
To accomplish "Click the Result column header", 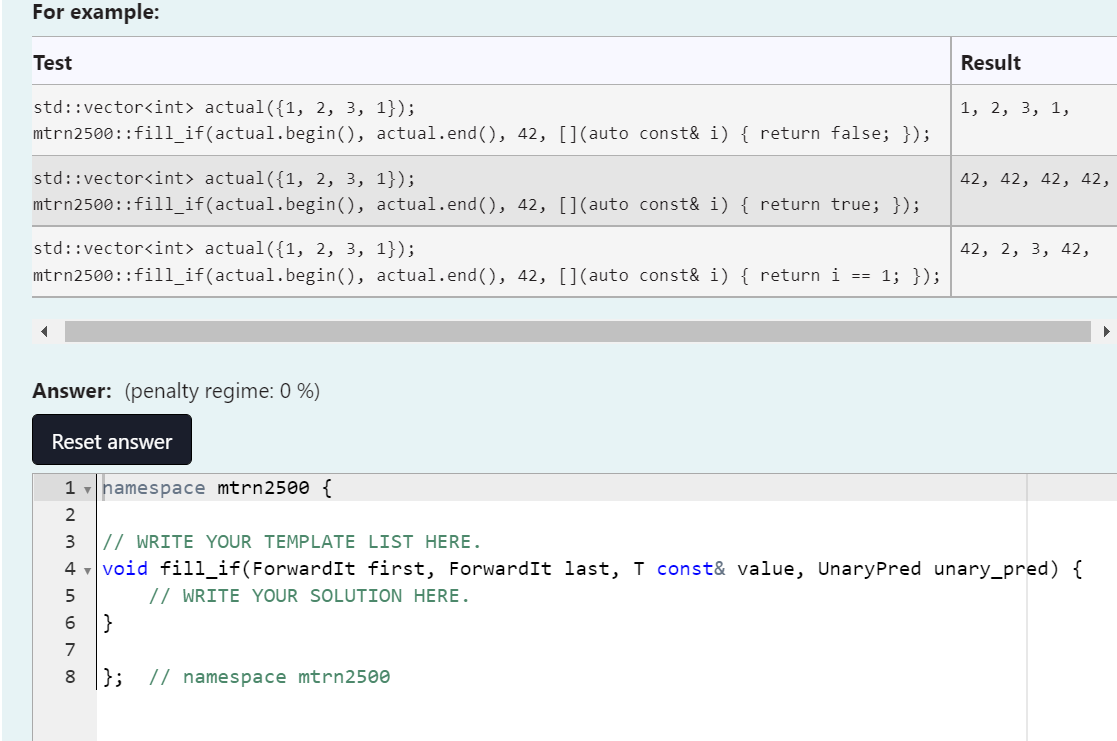I will pyautogui.click(x=990, y=62).
